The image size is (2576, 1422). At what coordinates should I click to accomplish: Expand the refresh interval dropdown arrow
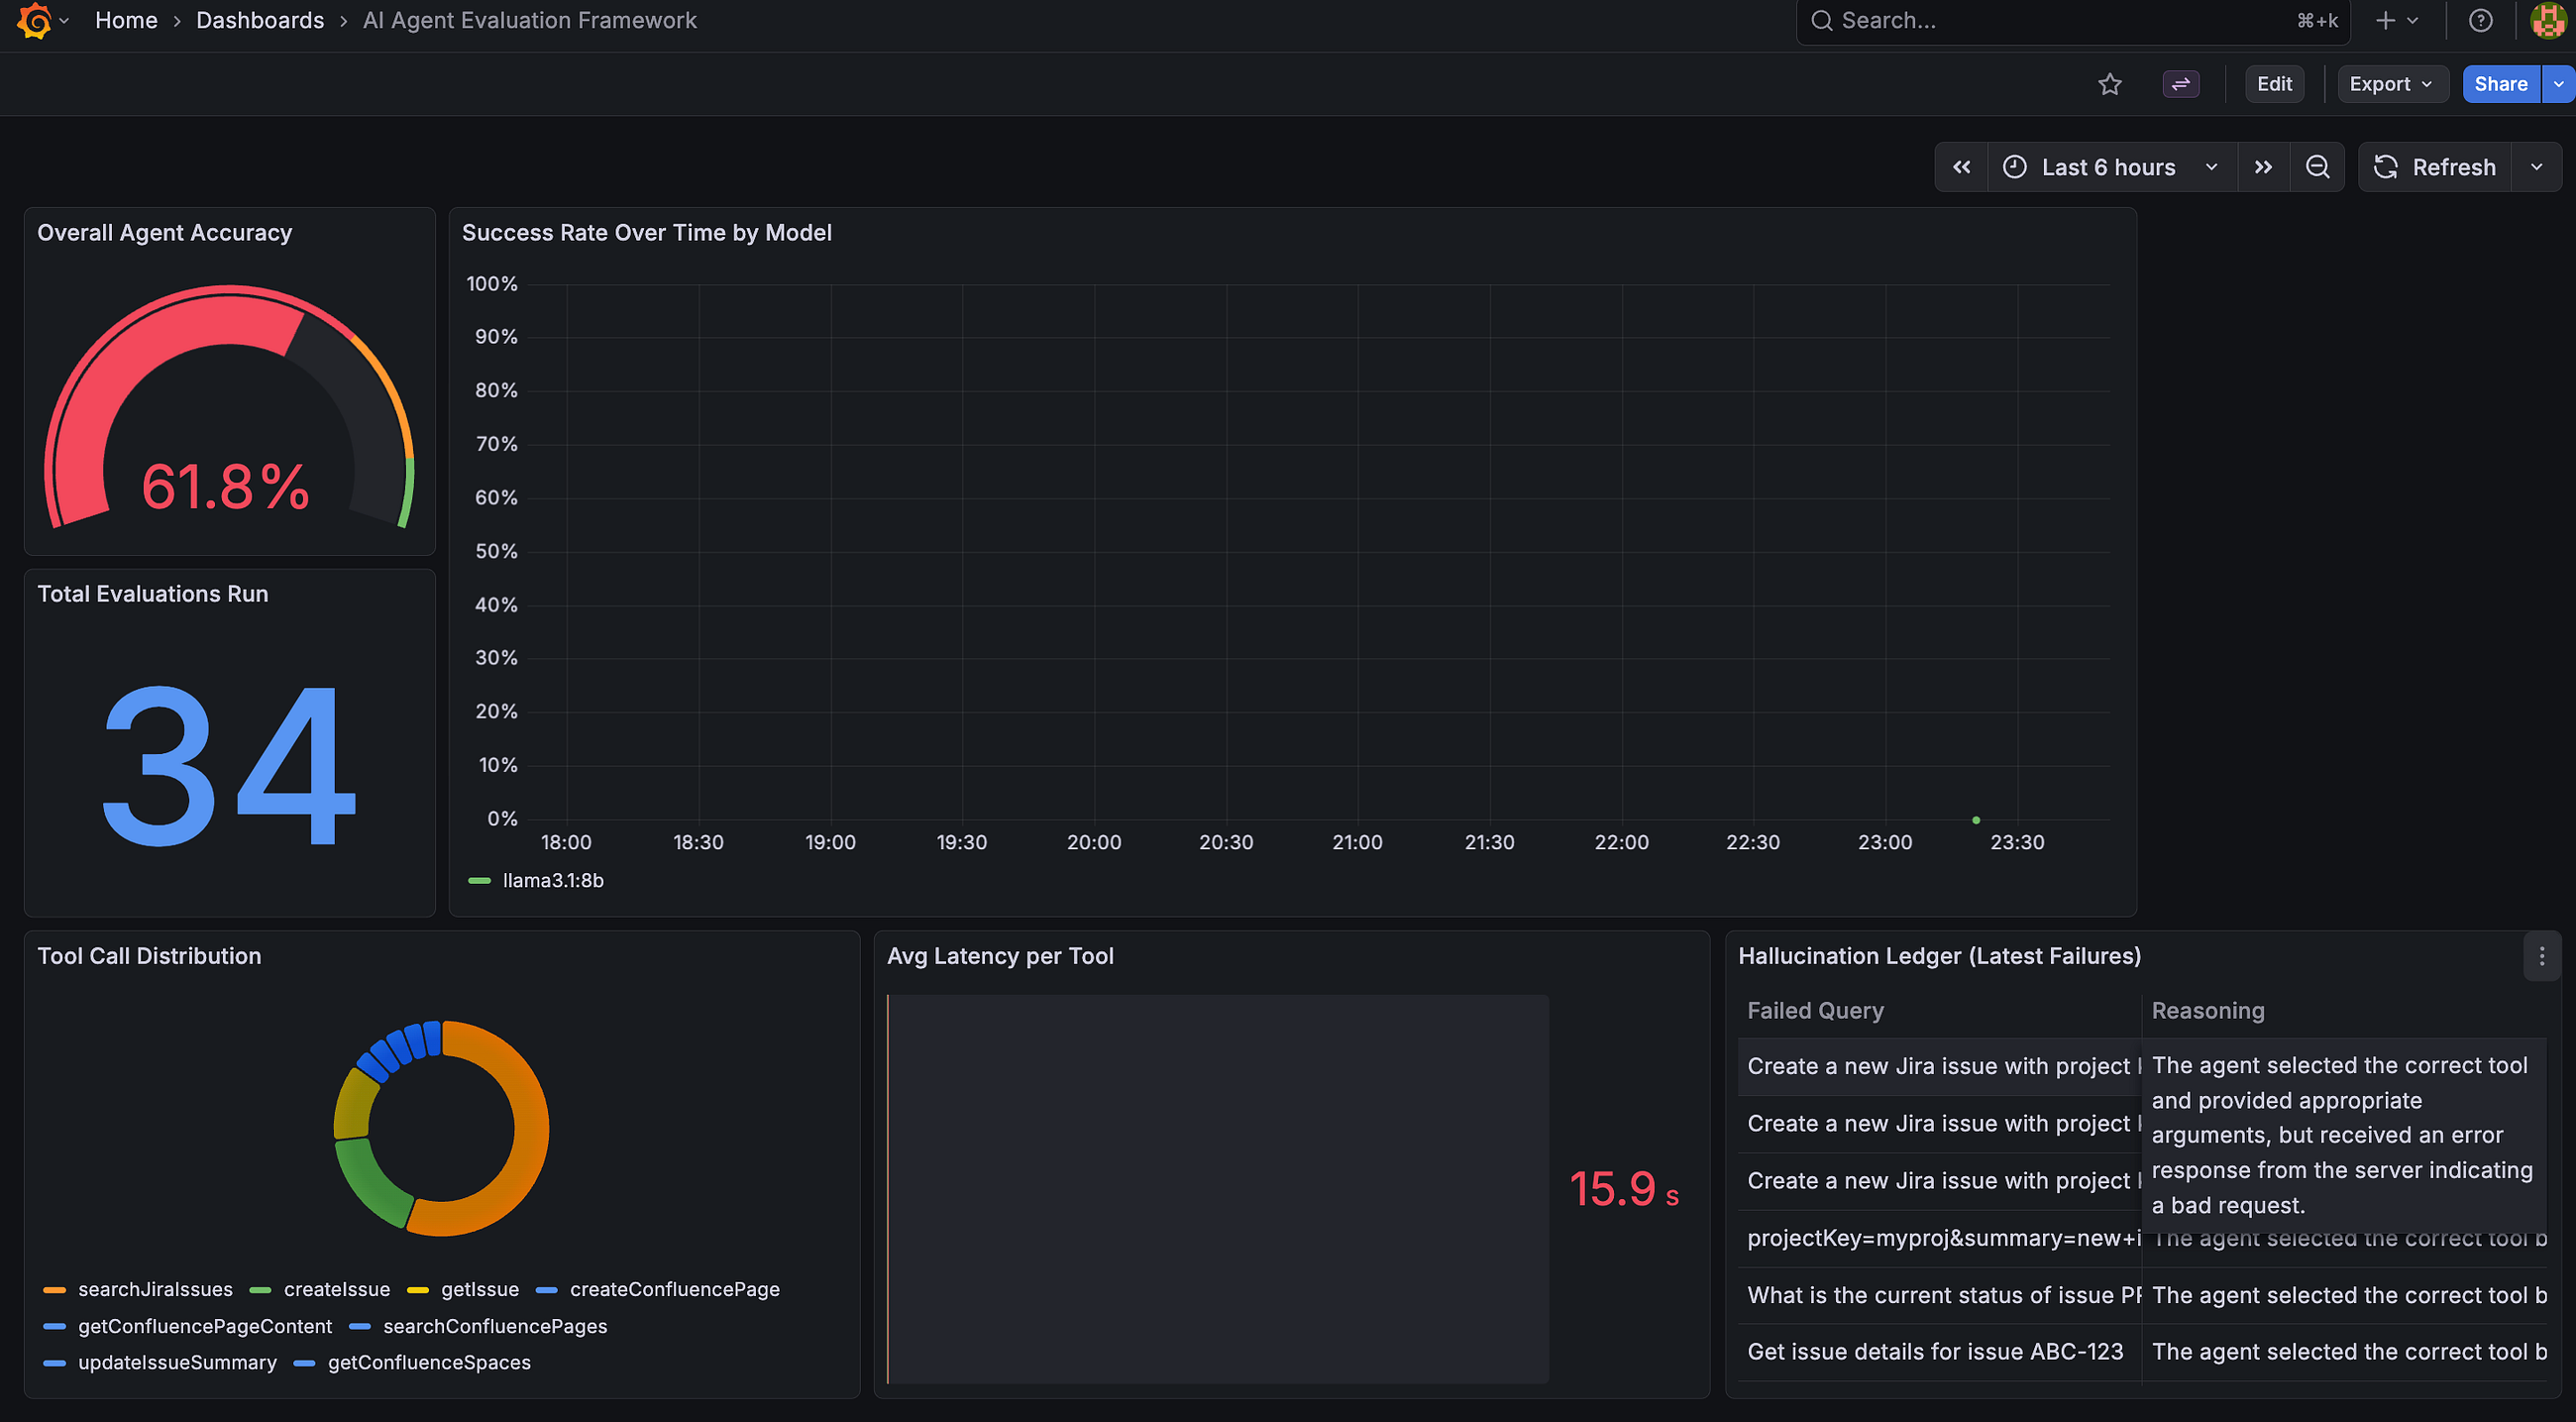[x=2536, y=167]
